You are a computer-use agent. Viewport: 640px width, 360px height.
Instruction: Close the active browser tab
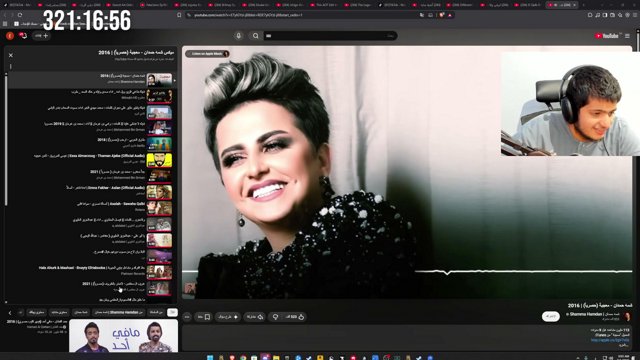[574, 5]
